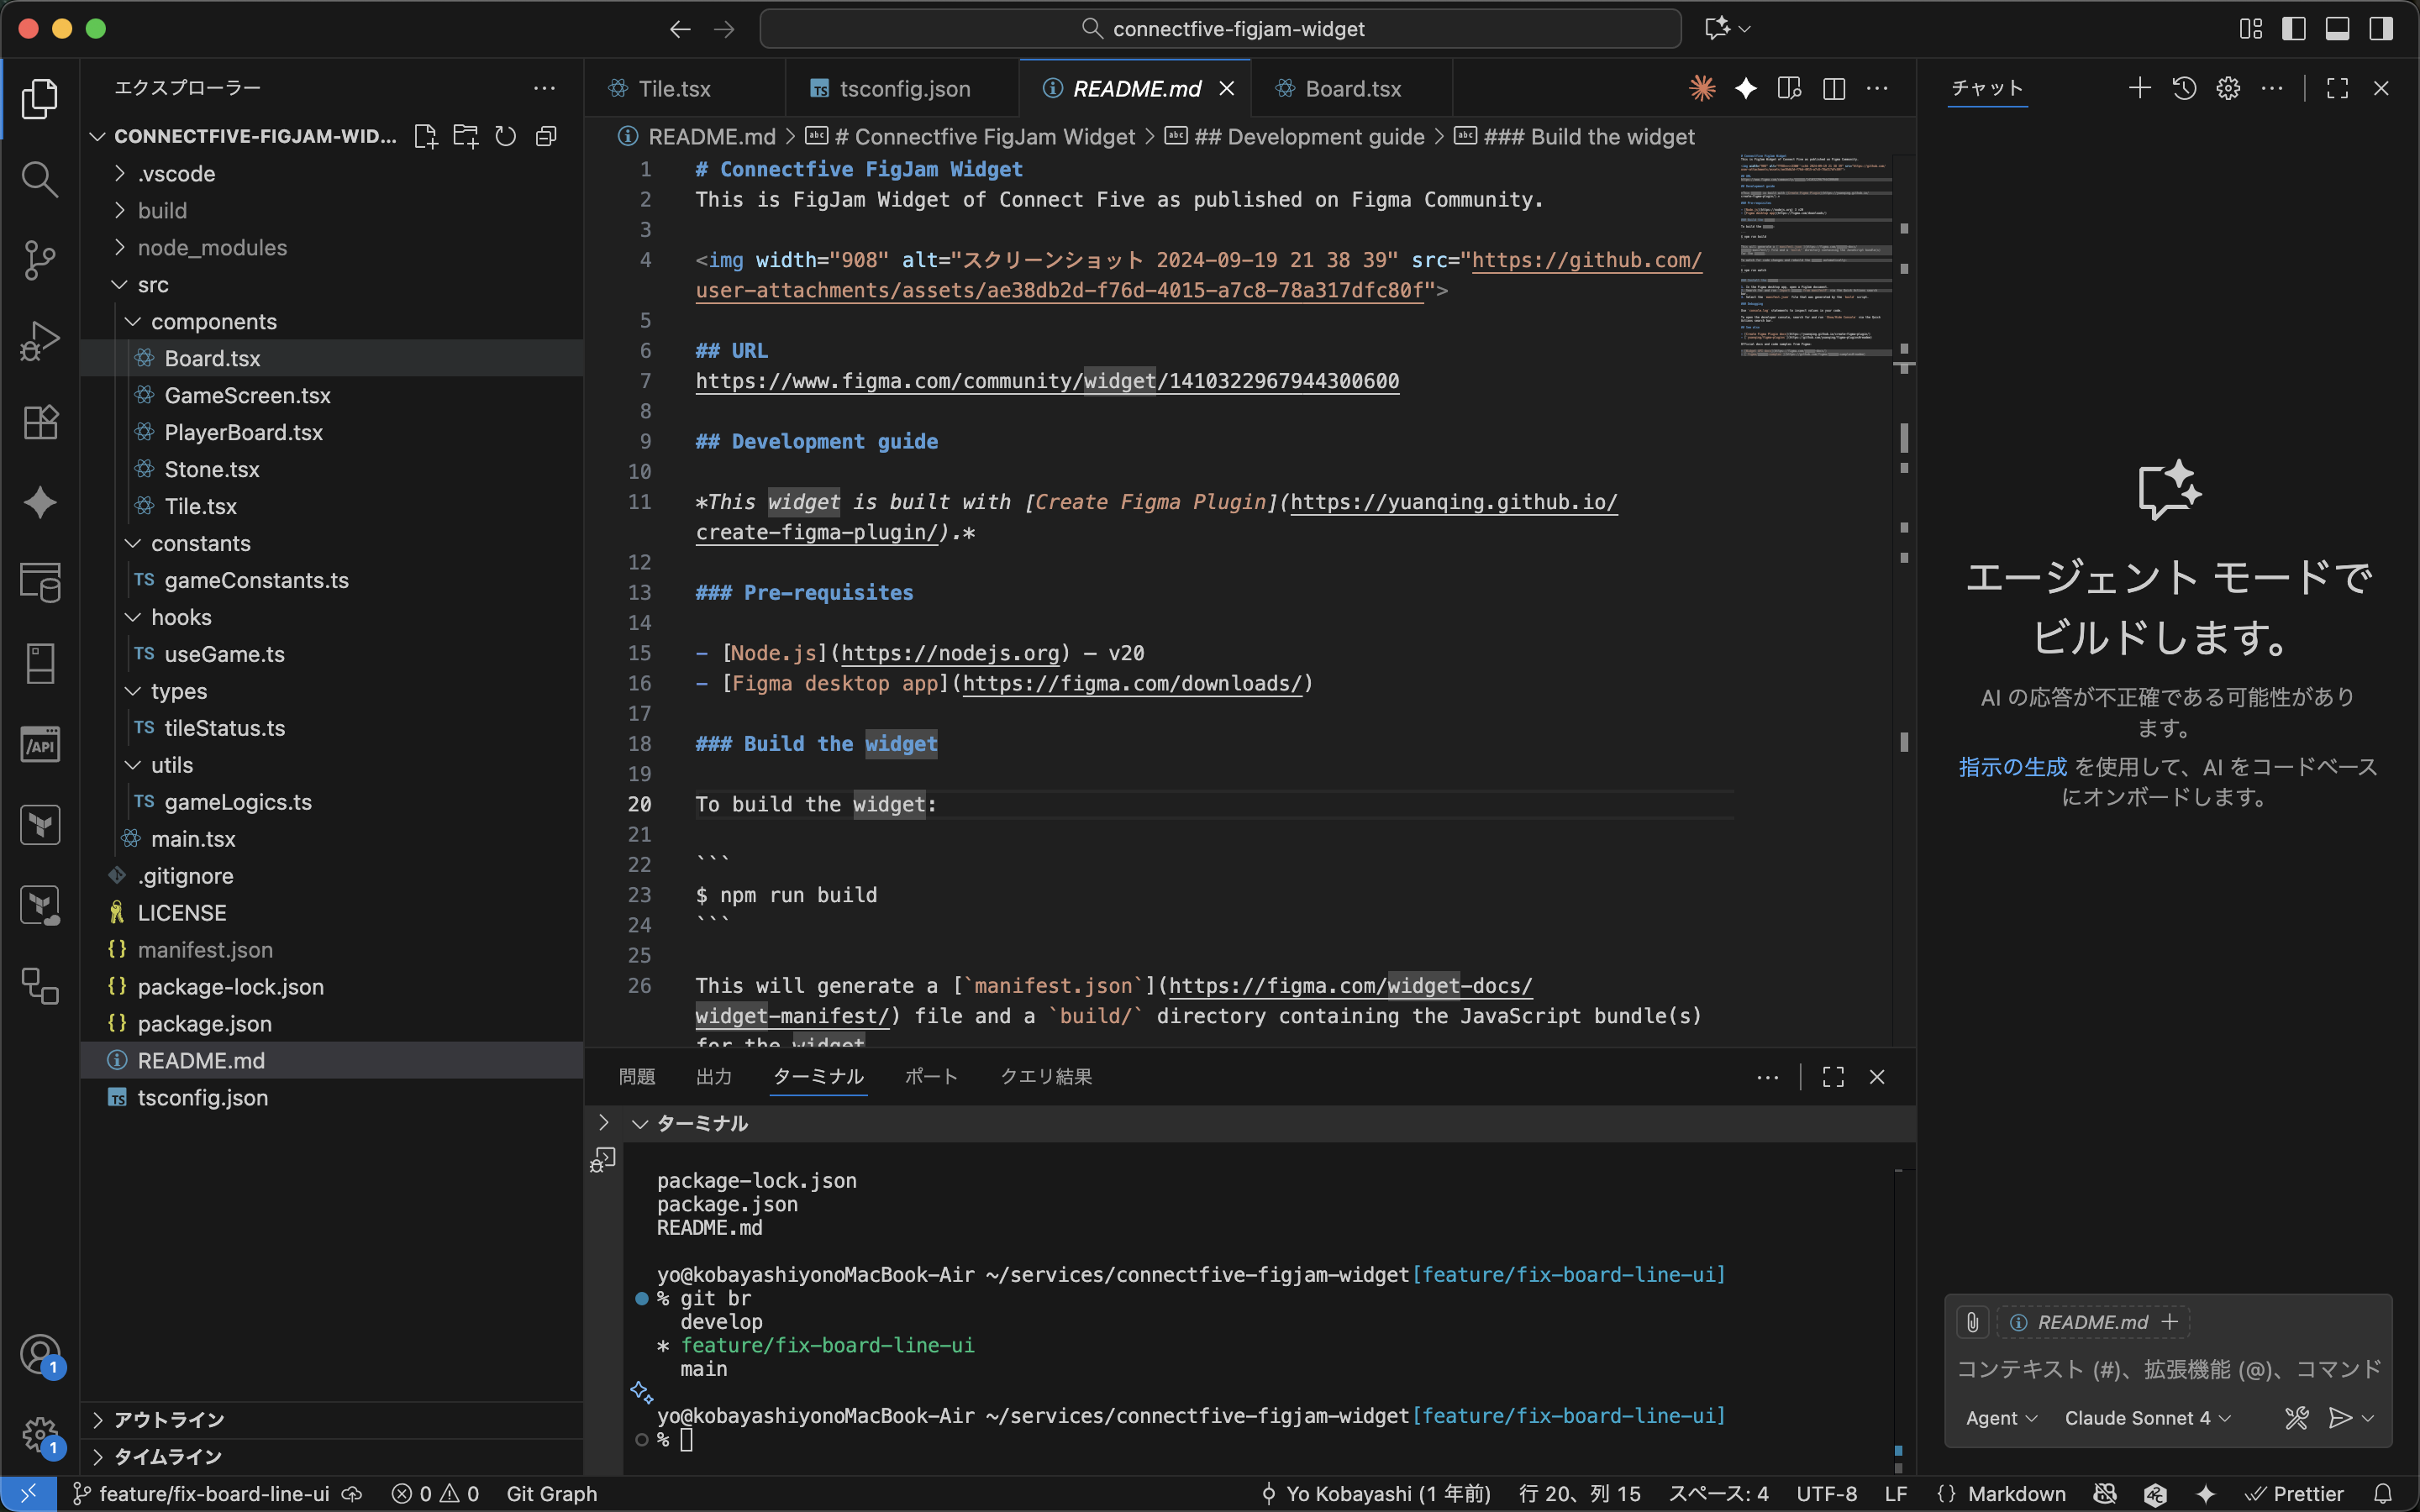Open the Source Control view
This screenshot has width=2420, height=1512.
click(x=40, y=260)
